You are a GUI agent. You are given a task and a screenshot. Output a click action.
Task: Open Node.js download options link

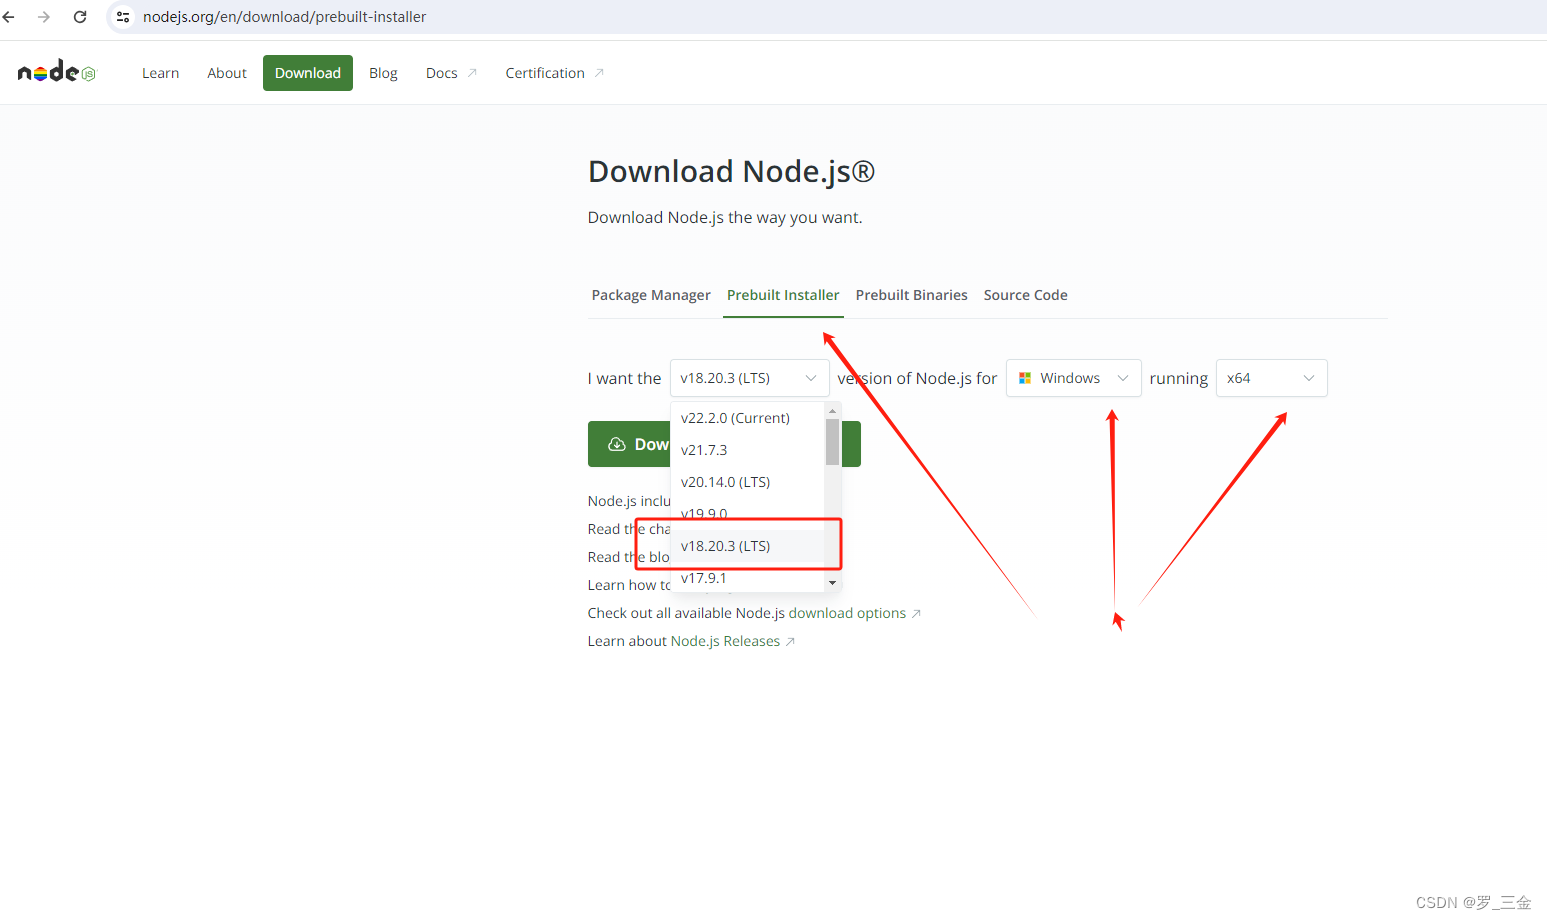tap(854, 613)
